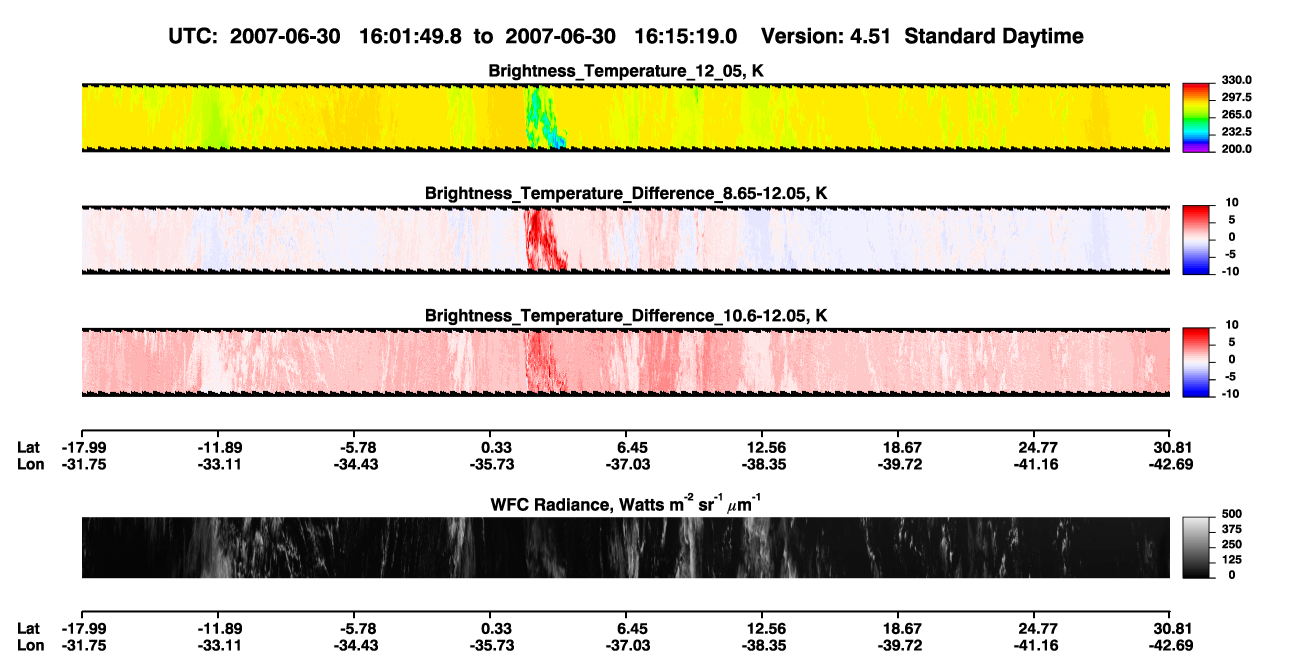Click latitude 30.81 on the axis under the 10.6-12.05 strip
This screenshot has height=667, width=1300.
coord(1170,447)
